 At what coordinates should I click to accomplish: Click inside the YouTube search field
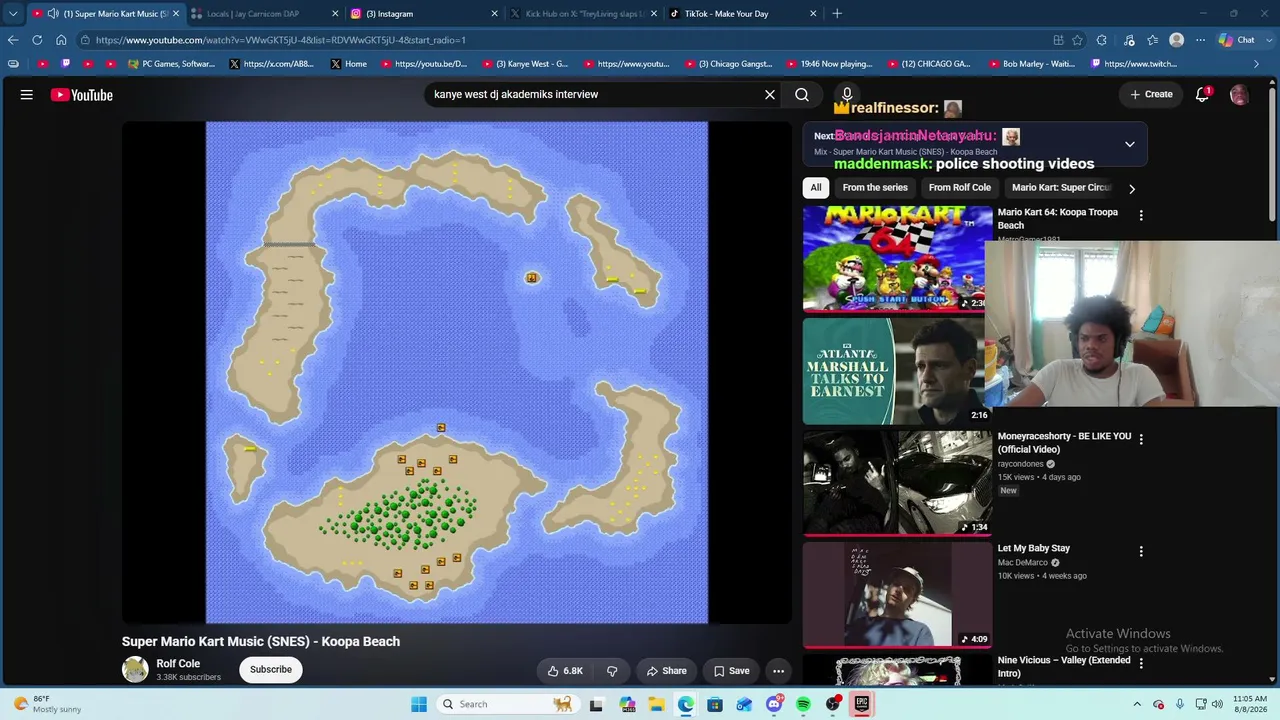tap(595, 95)
